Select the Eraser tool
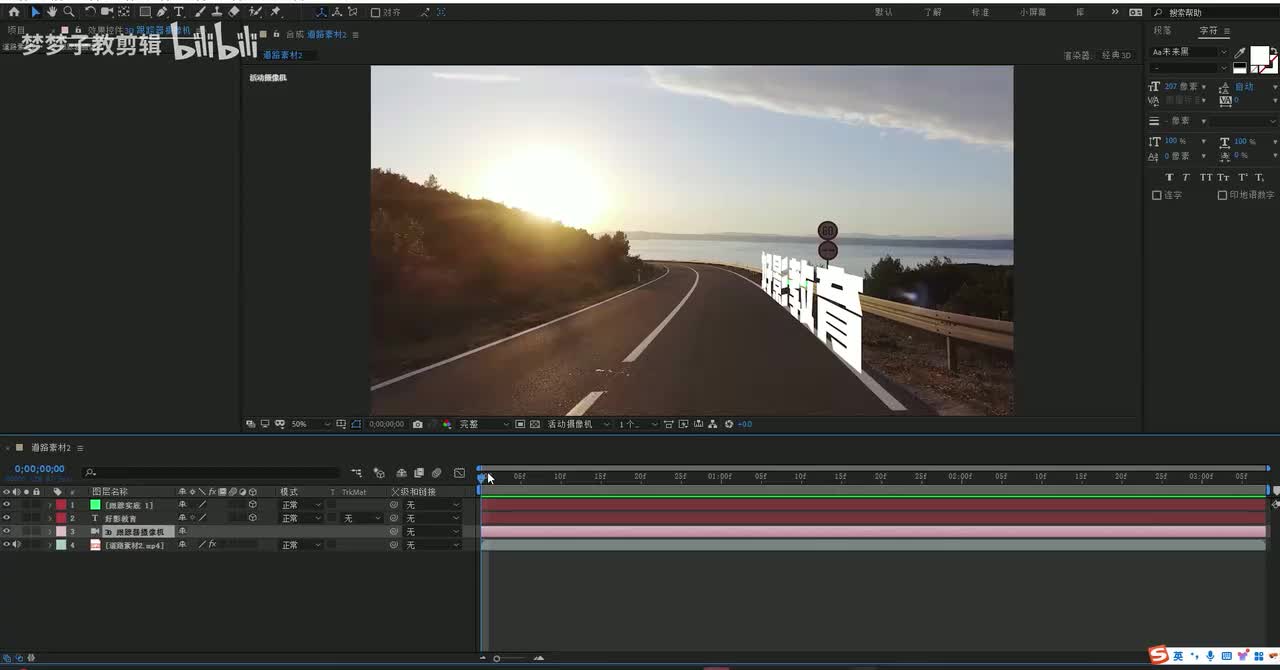Image resolution: width=1280 pixels, height=670 pixels. coord(233,12)
